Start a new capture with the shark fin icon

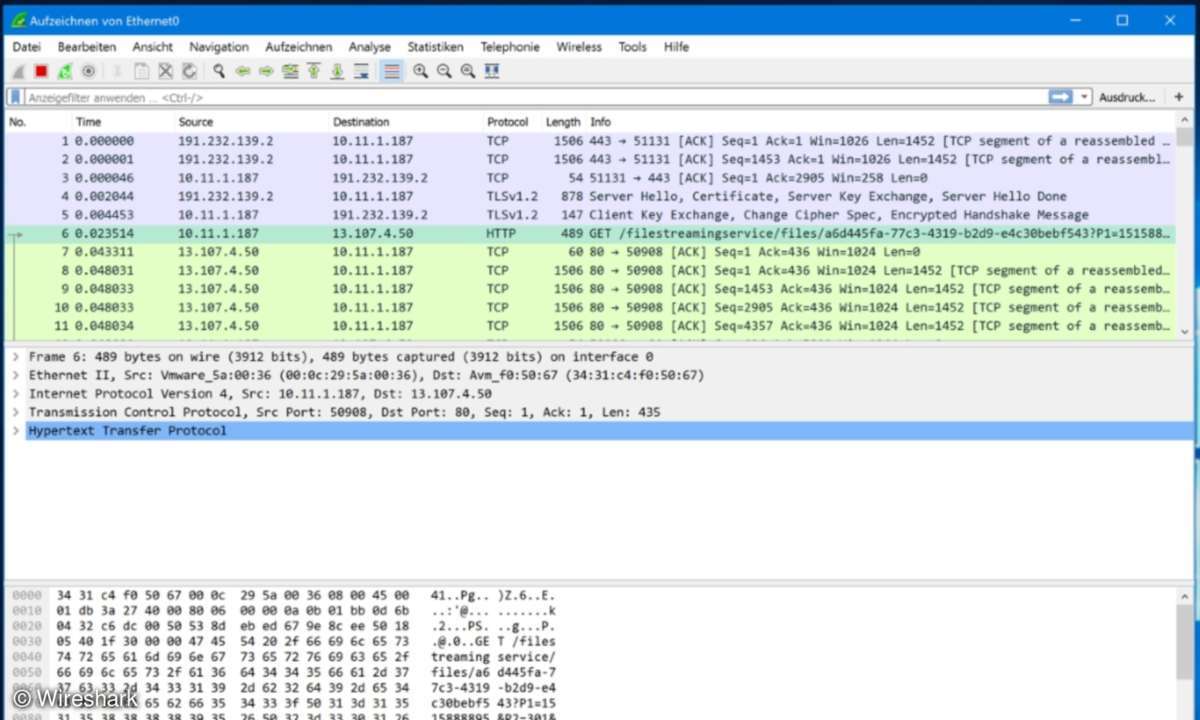coord(18,71)
